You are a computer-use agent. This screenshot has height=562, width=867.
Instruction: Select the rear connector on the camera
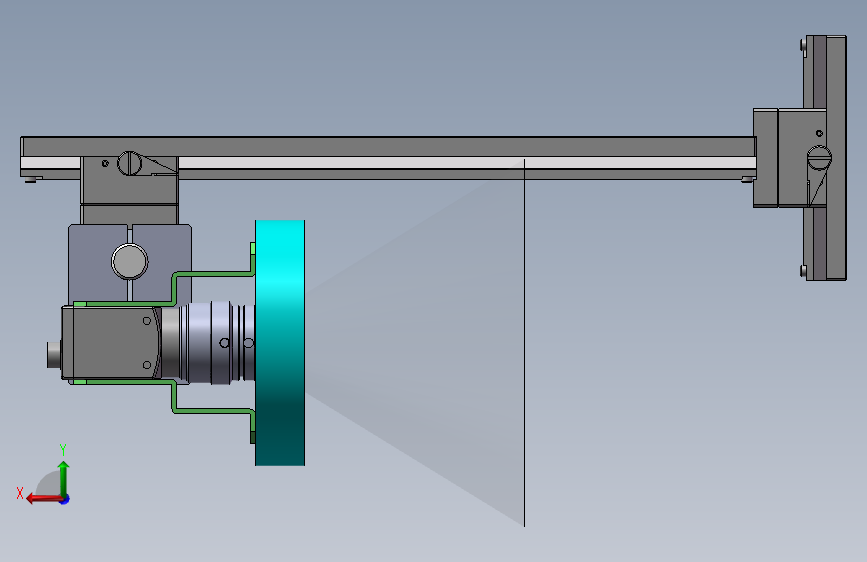54,354
